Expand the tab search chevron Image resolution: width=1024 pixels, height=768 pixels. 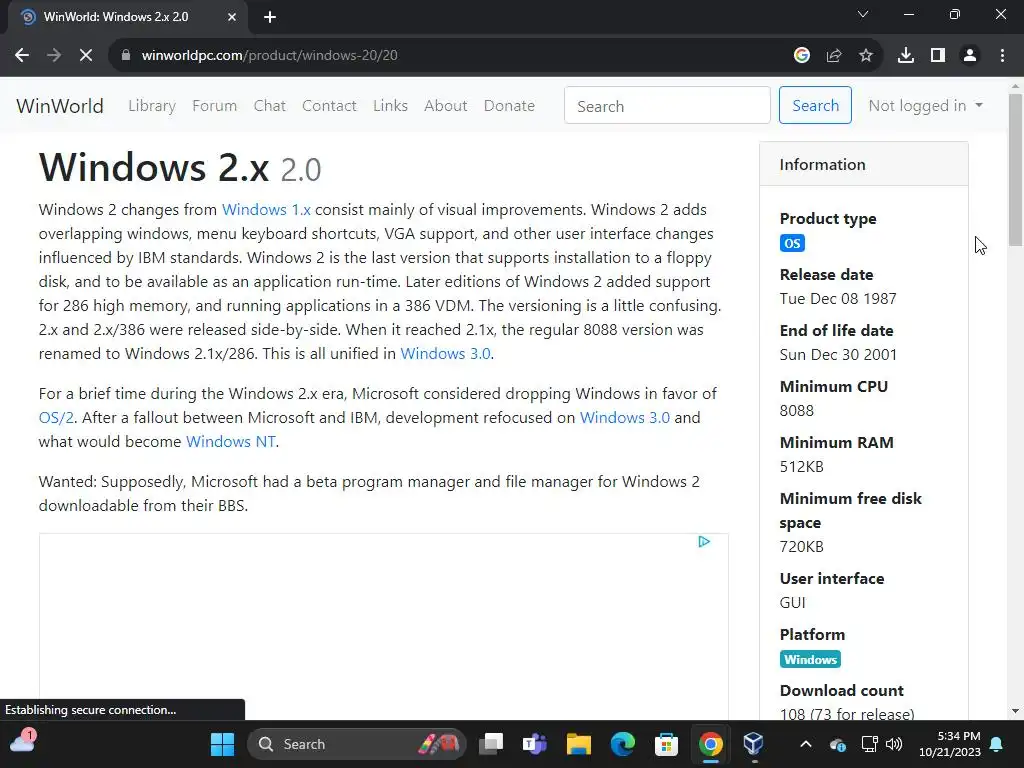coord(863,14)
